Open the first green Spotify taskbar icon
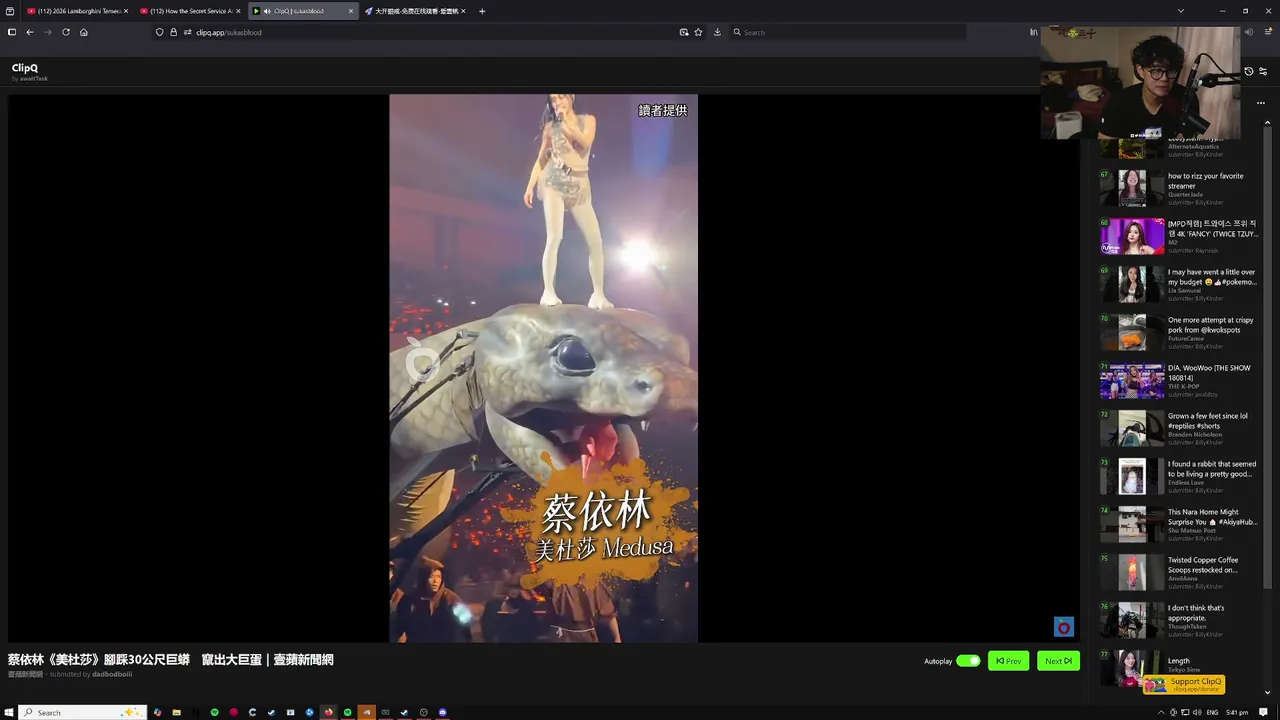This screenshot has width=1280, height=720. tap(214, 712)
